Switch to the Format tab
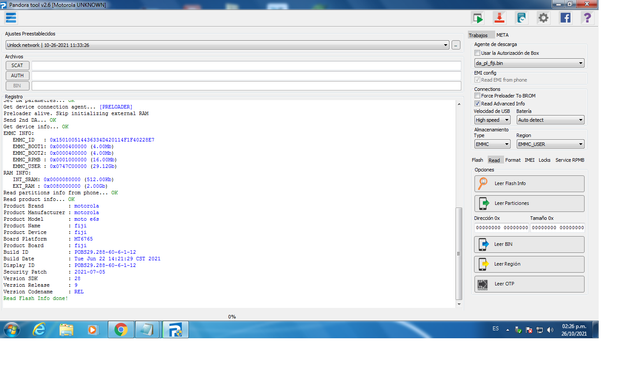Image resolution: width=640 pixels, height=386 pixels. tap(513, 160)
